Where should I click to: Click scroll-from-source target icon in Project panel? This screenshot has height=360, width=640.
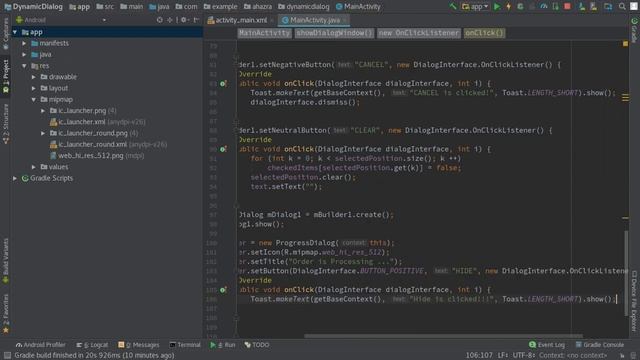coord(160,20)
